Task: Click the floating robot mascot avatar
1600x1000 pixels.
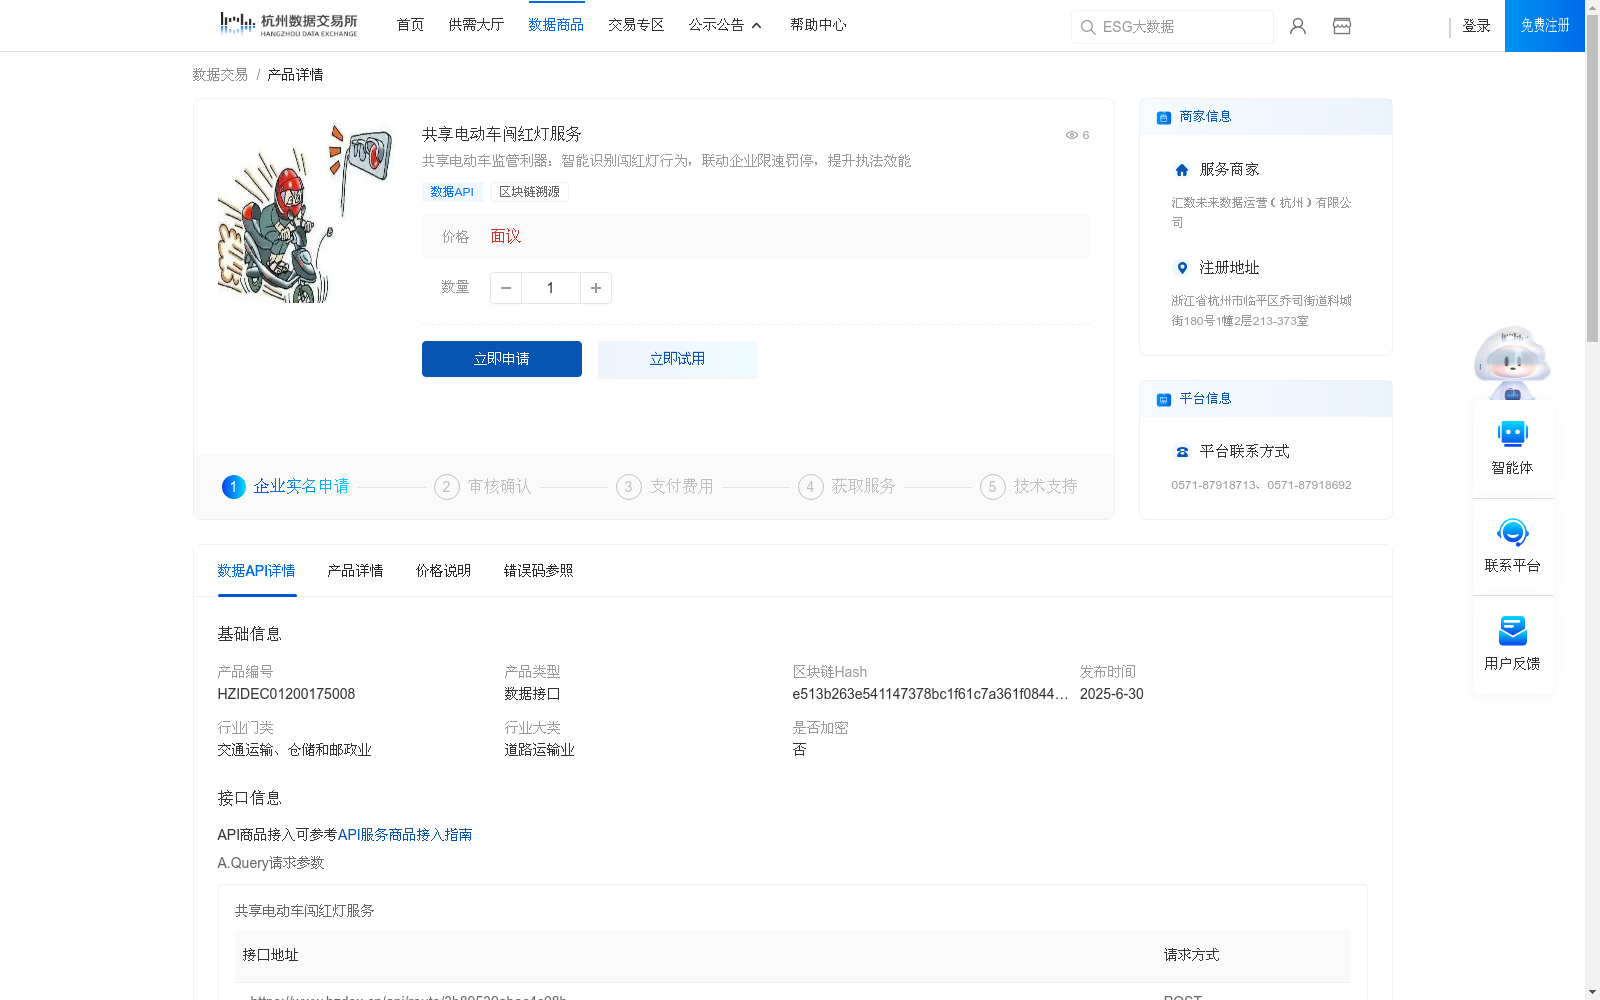Action: point(1512,362)
